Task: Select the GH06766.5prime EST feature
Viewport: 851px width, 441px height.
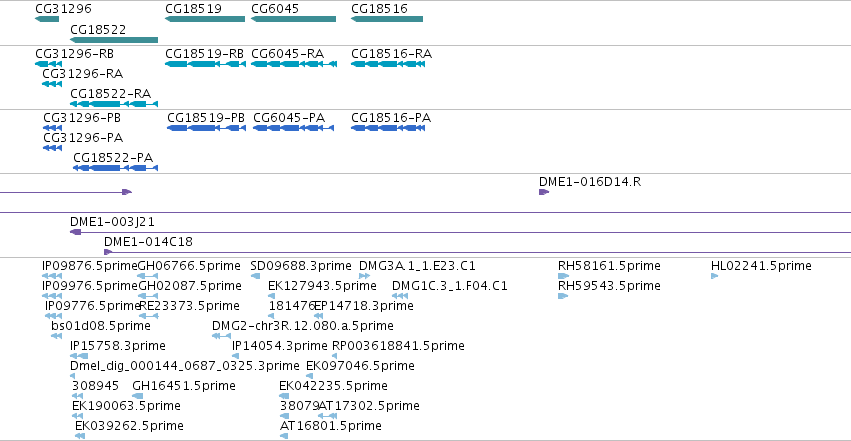Action: point(147,276)
